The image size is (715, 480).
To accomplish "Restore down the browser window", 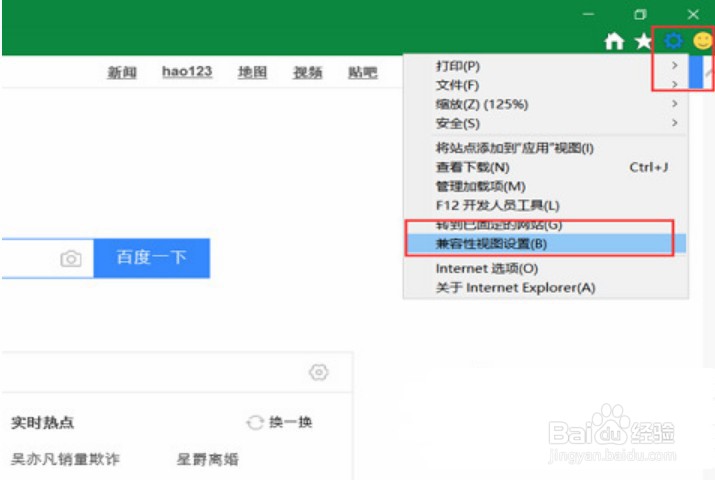I will pyautogui.click(x=640, y=15).
